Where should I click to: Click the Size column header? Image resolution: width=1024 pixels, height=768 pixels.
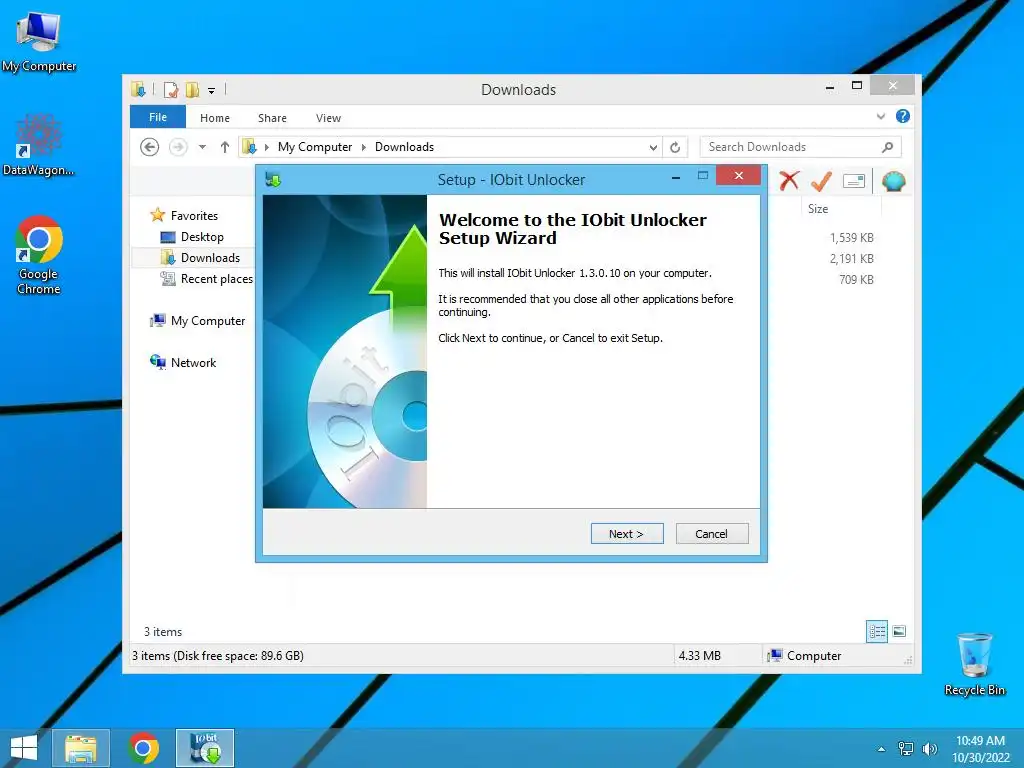pos(818,209)
